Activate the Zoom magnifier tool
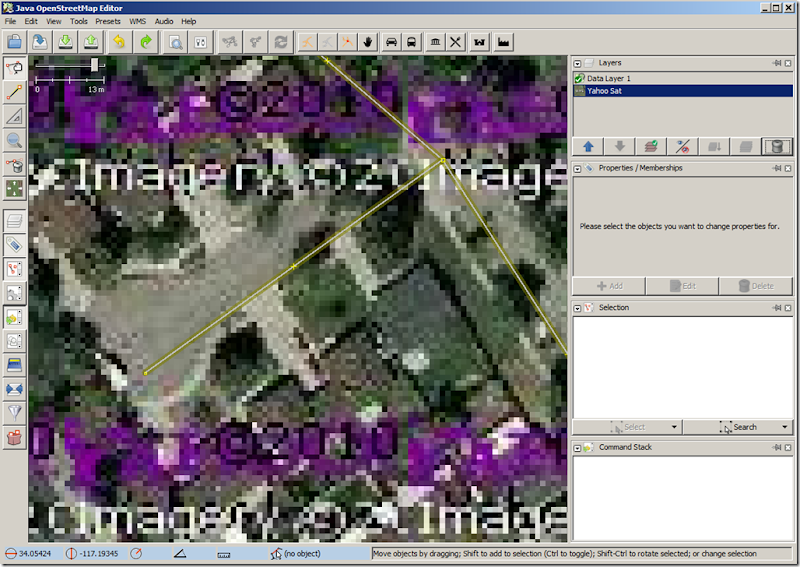This screenshot has height=567, width=800. pyautogui.click(x=15, y=140)
